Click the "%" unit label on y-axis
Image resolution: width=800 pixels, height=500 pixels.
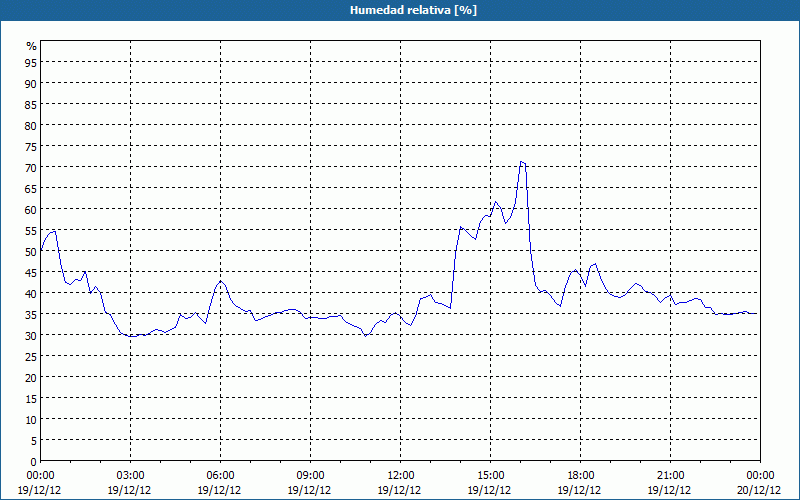click(32, 46)
